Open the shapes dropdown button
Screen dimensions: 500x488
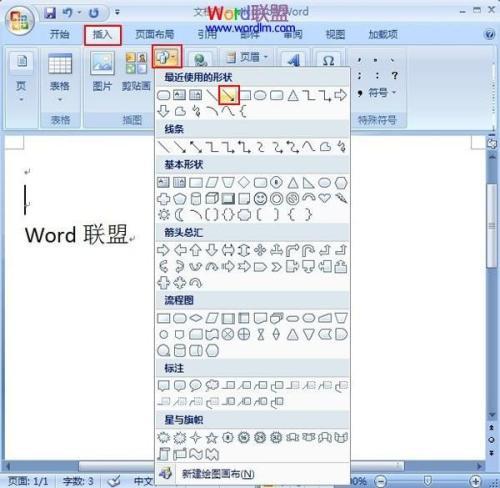(x=167, y=57)
